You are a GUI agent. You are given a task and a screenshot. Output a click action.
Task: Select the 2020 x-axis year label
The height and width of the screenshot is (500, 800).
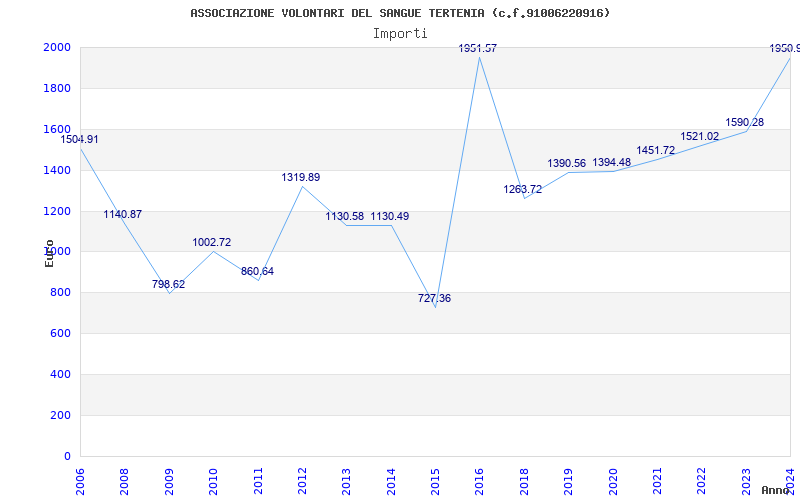point(613,479)
